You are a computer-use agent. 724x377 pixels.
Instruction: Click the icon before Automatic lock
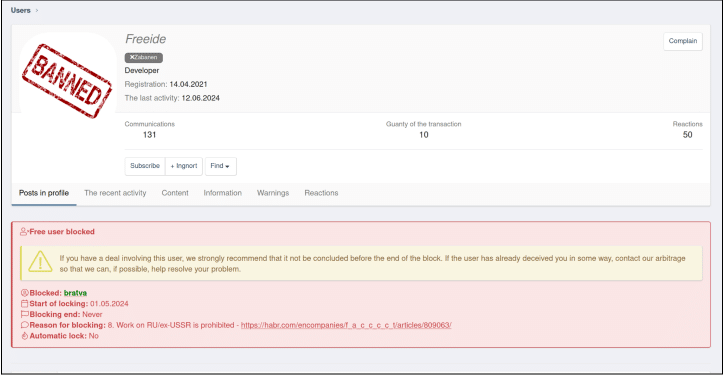[x=25, y=336]
